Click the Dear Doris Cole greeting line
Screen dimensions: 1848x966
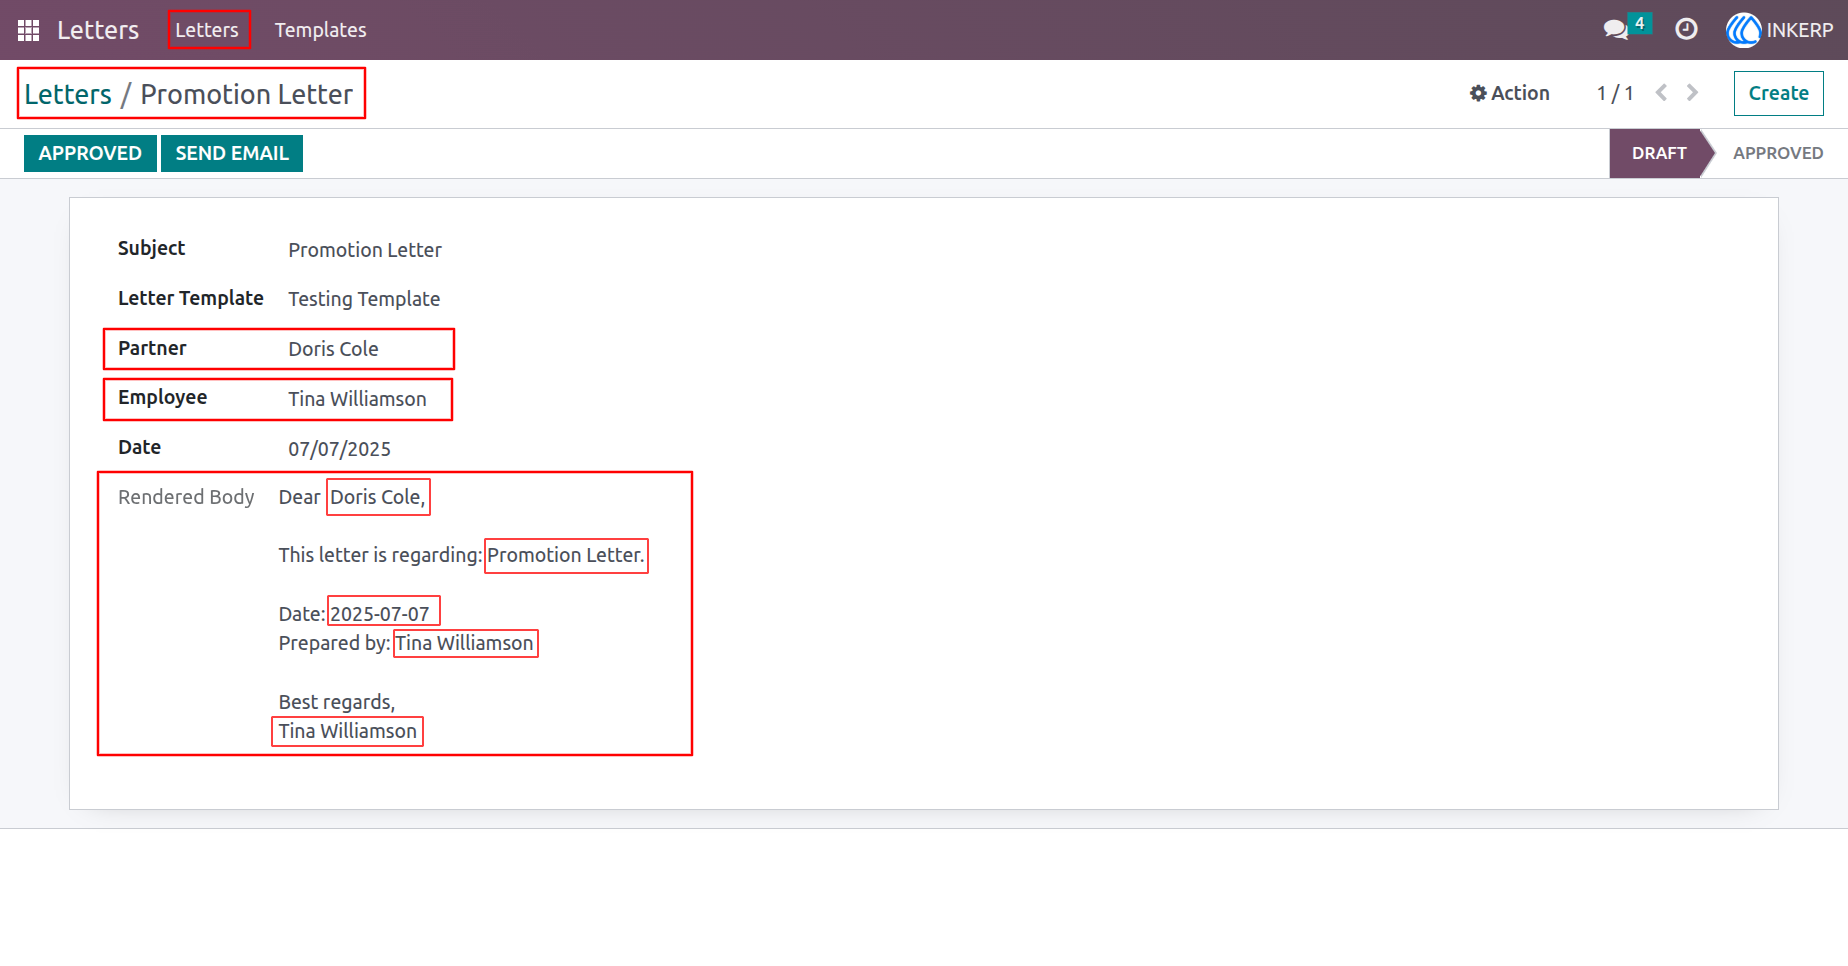352,497
